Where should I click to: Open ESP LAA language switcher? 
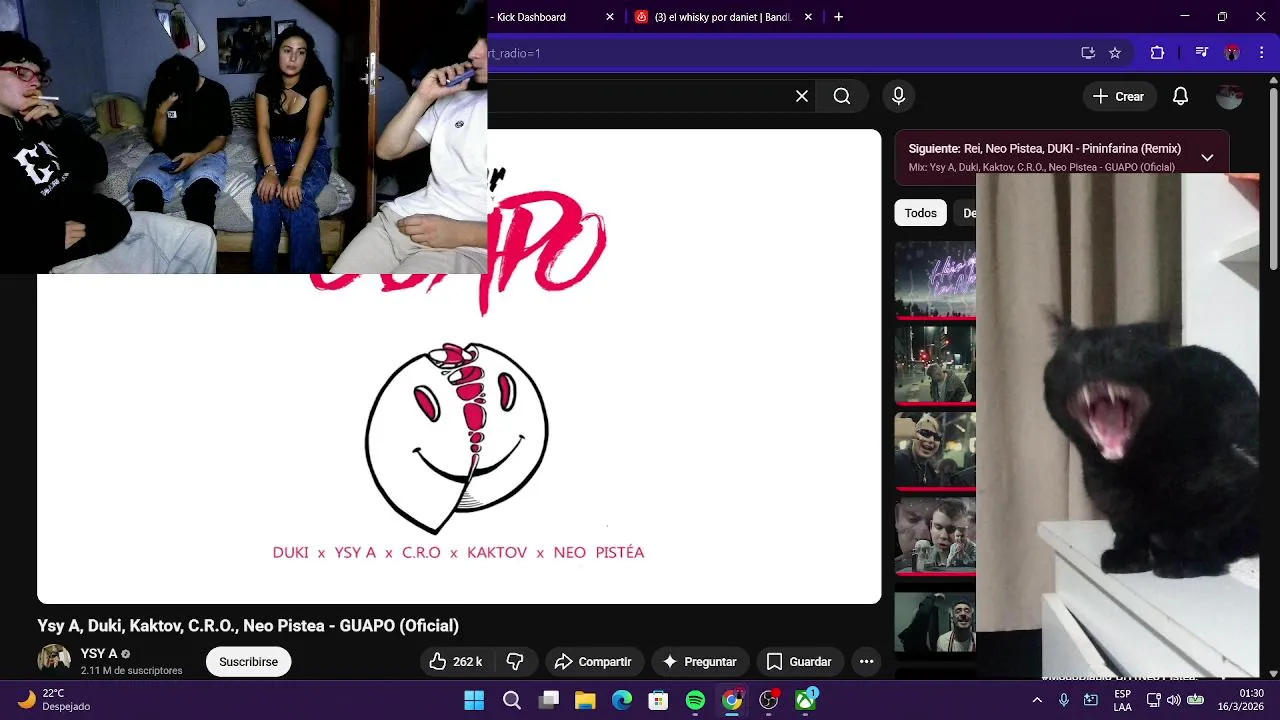click(x=1122, y=700)
